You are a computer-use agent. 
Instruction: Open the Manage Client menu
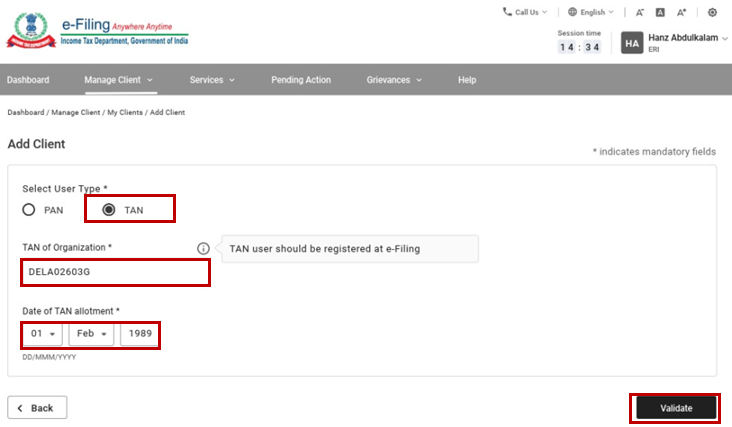[118, 80]
